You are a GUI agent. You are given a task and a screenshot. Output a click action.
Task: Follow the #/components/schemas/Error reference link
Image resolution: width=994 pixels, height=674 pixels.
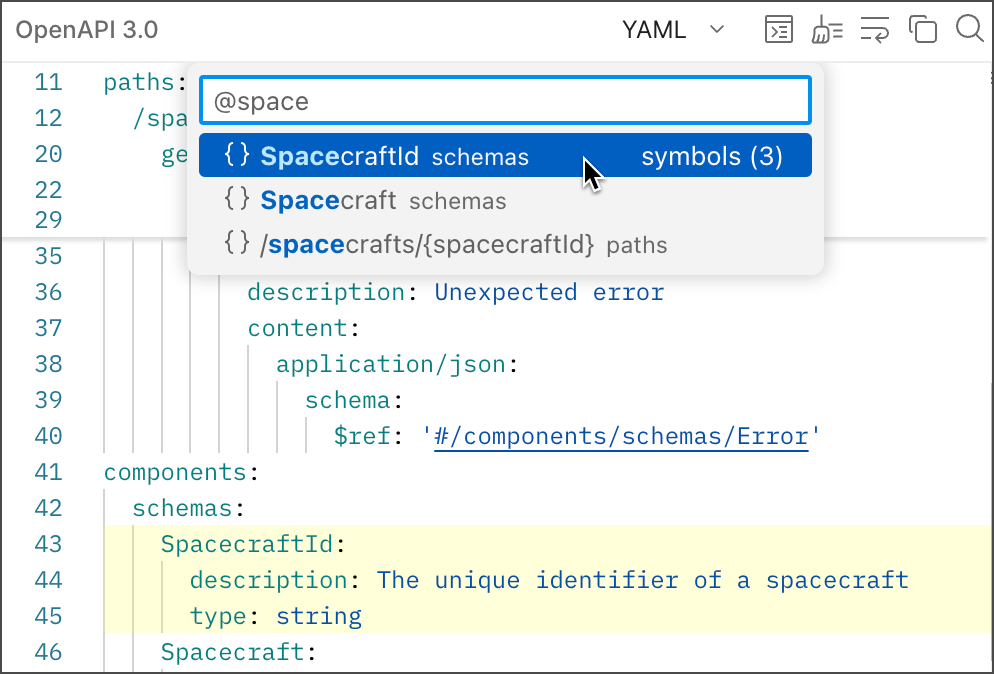tap(620, 436)
